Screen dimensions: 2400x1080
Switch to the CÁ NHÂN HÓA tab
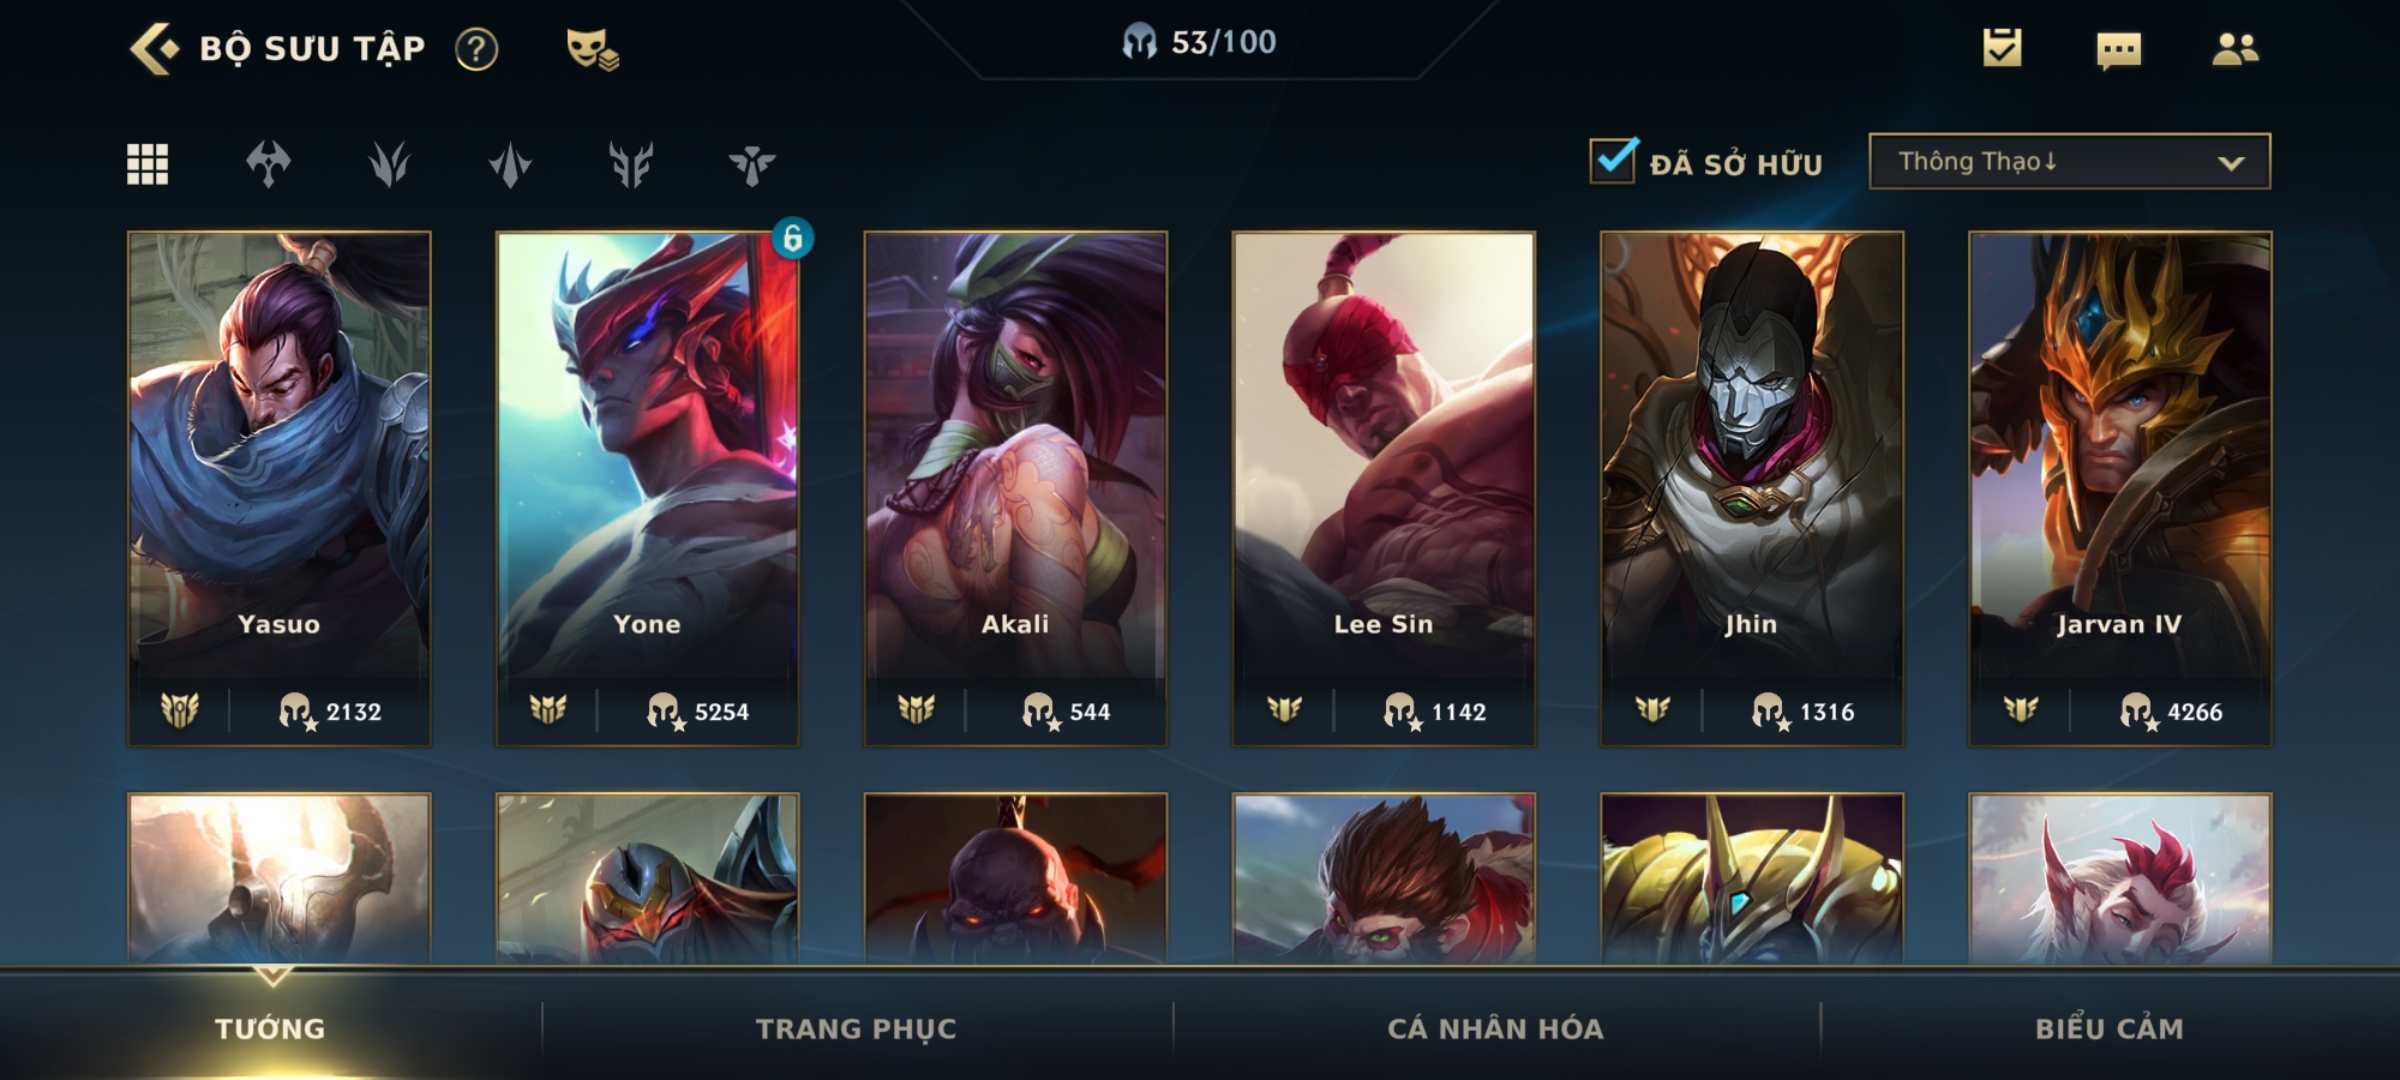[1495, 1028]
